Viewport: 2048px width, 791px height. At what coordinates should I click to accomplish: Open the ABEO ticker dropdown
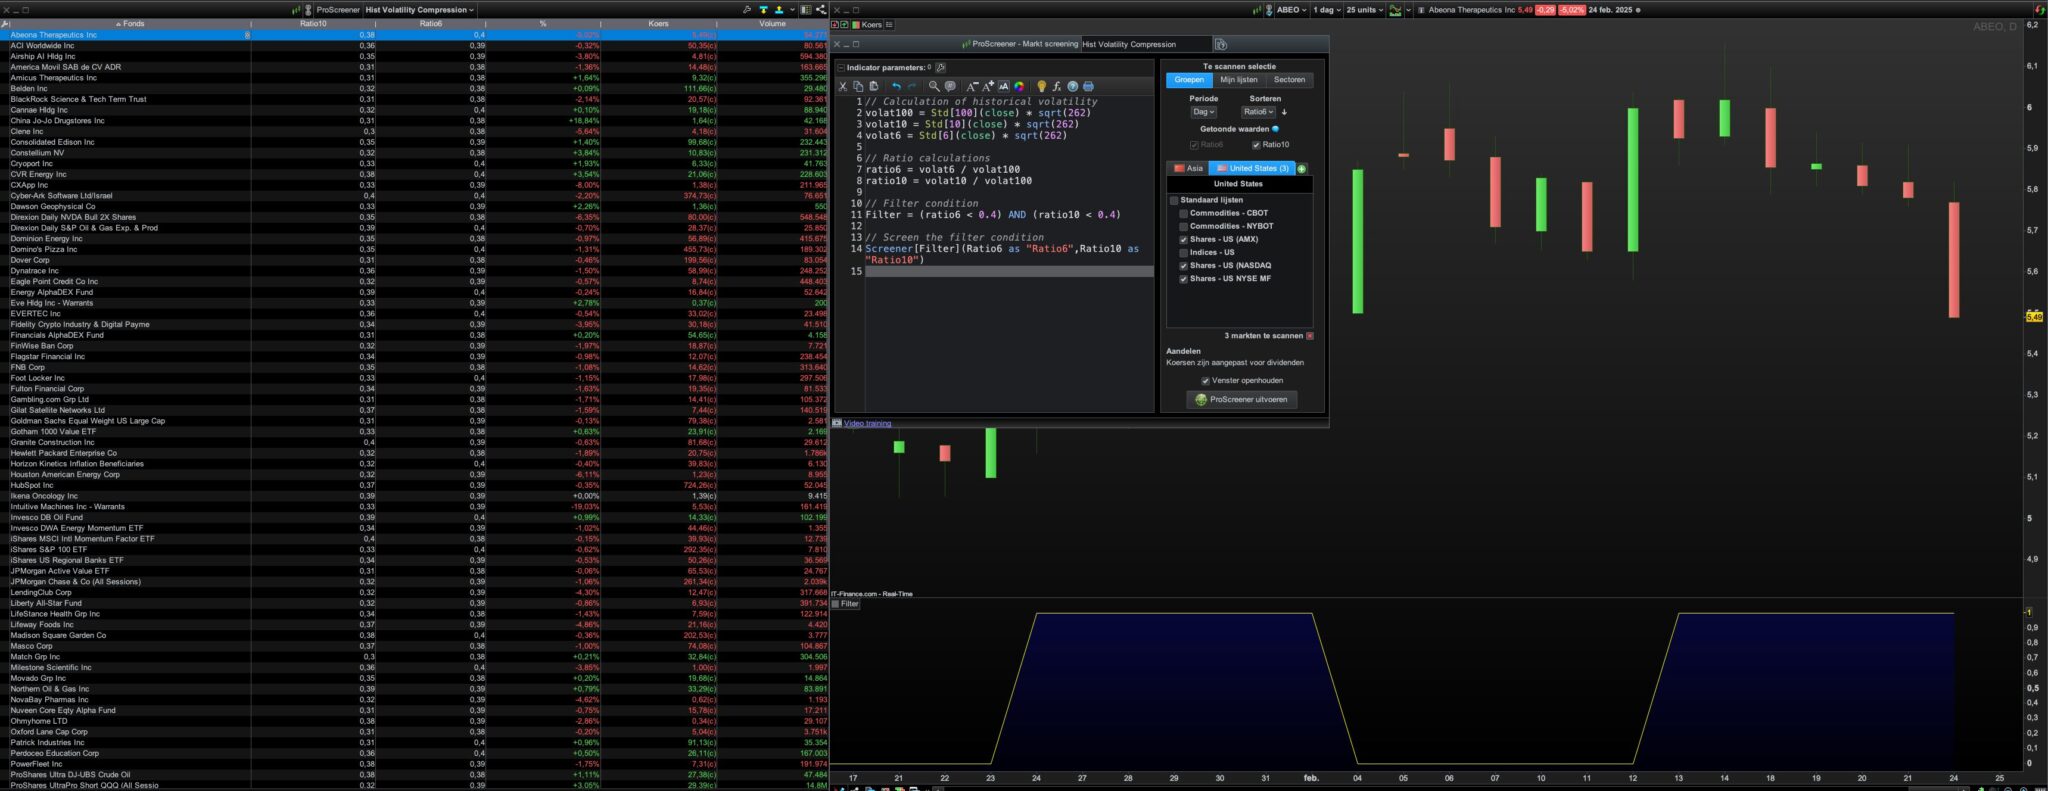pyautogui.click(x=1292, y=10)
